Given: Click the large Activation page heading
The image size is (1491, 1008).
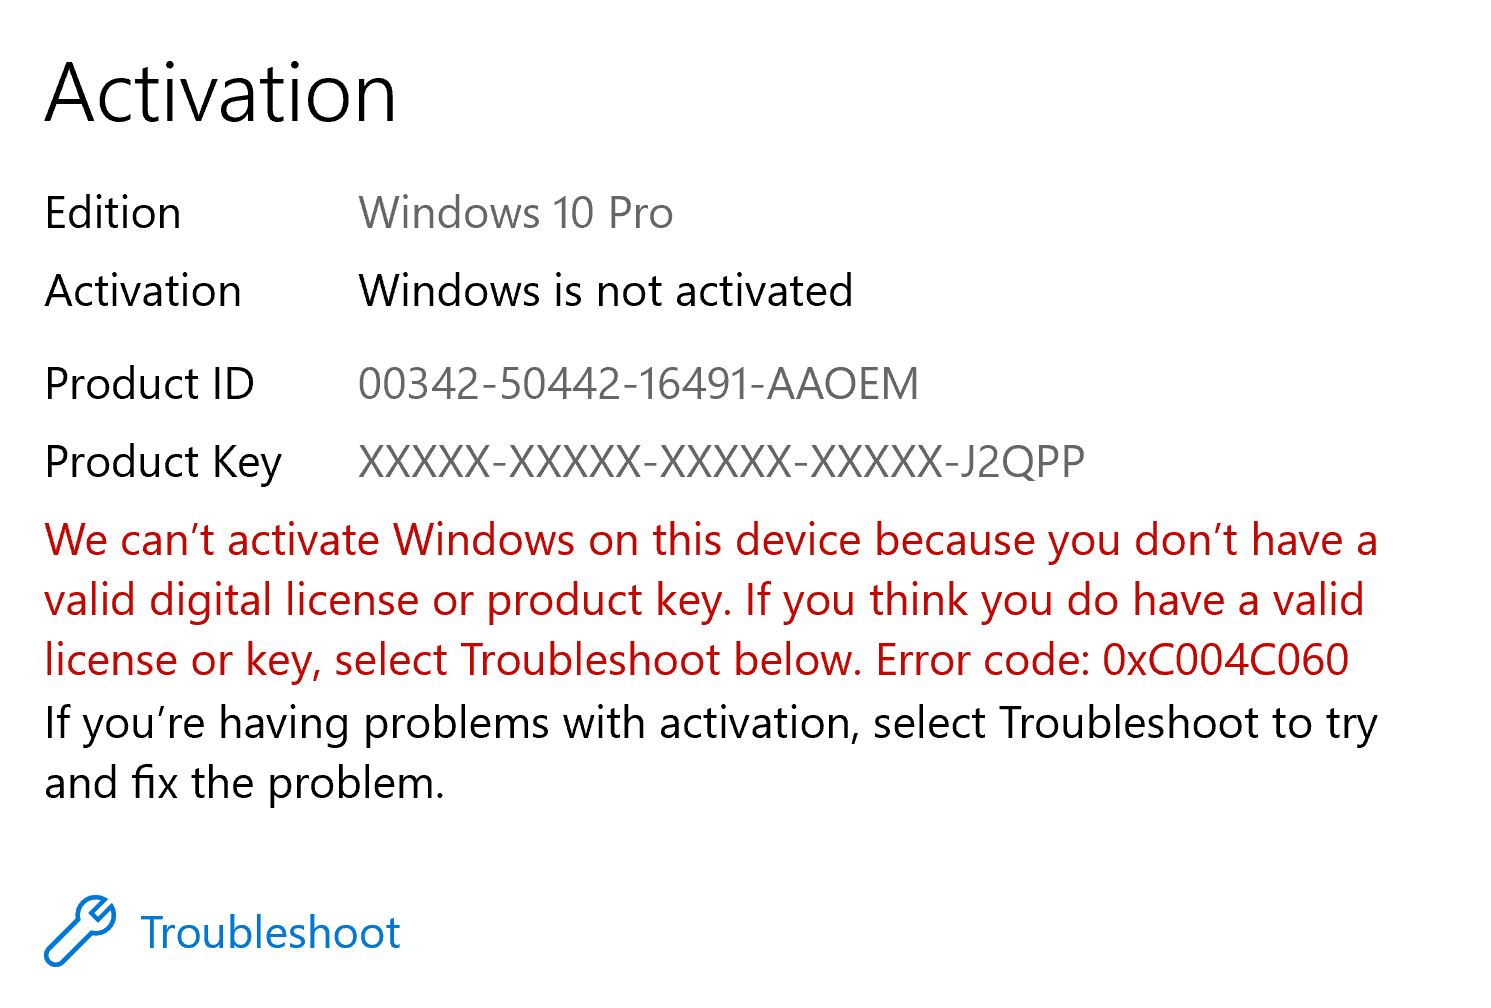Looking at the screenshot, I should pos(221,92).
